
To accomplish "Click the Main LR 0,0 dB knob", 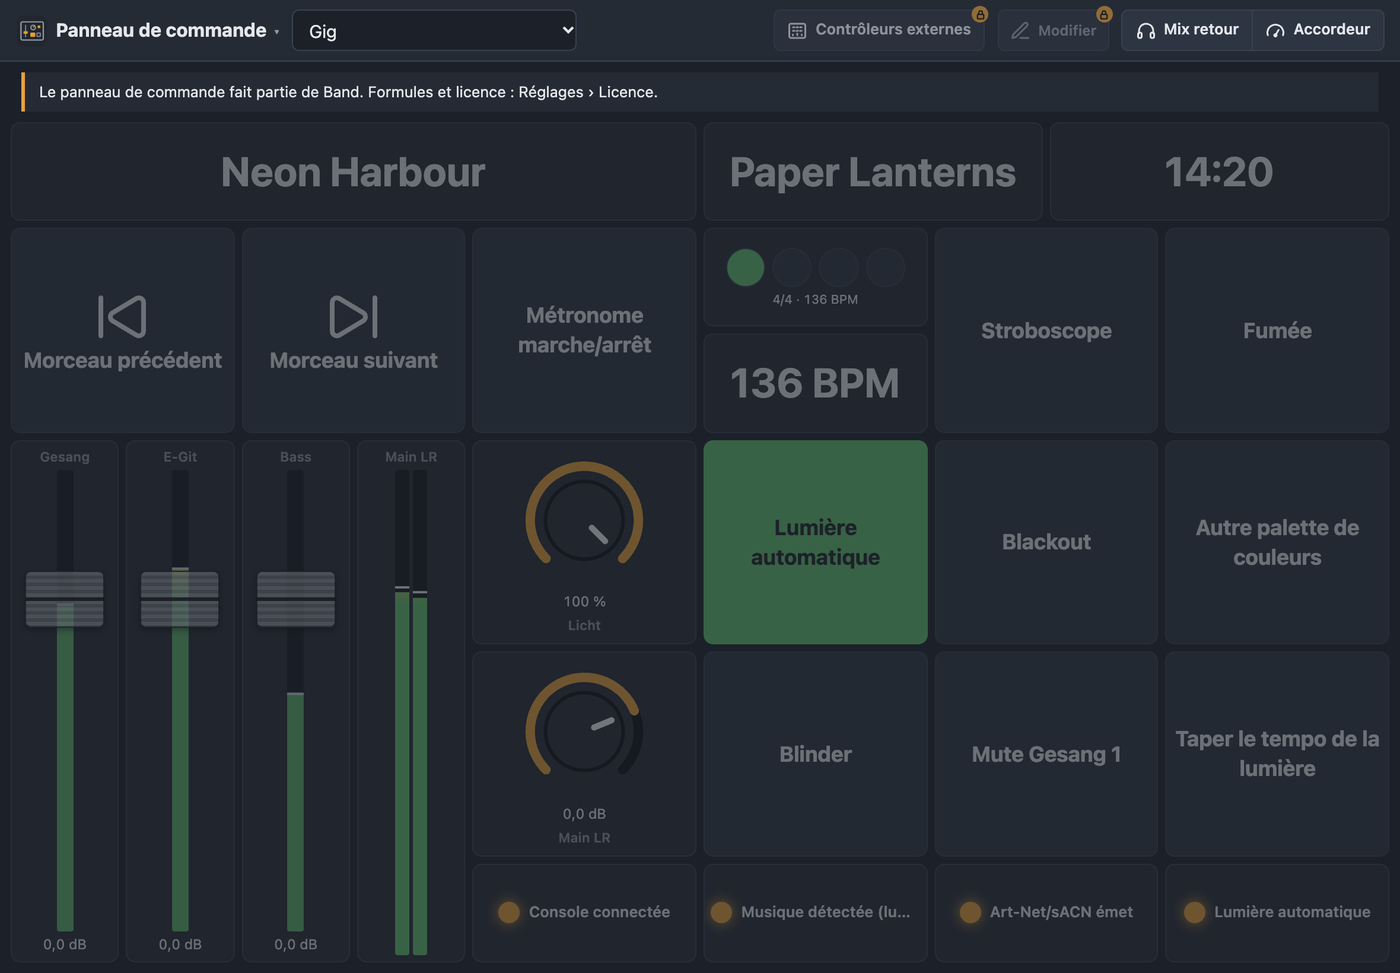I will [584, 732].
